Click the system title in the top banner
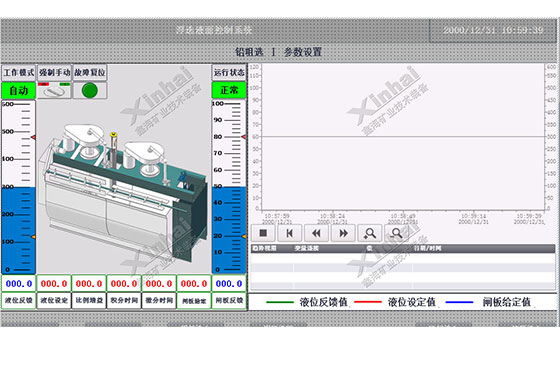This screenshot has width=560, height=366. [214, 30]
